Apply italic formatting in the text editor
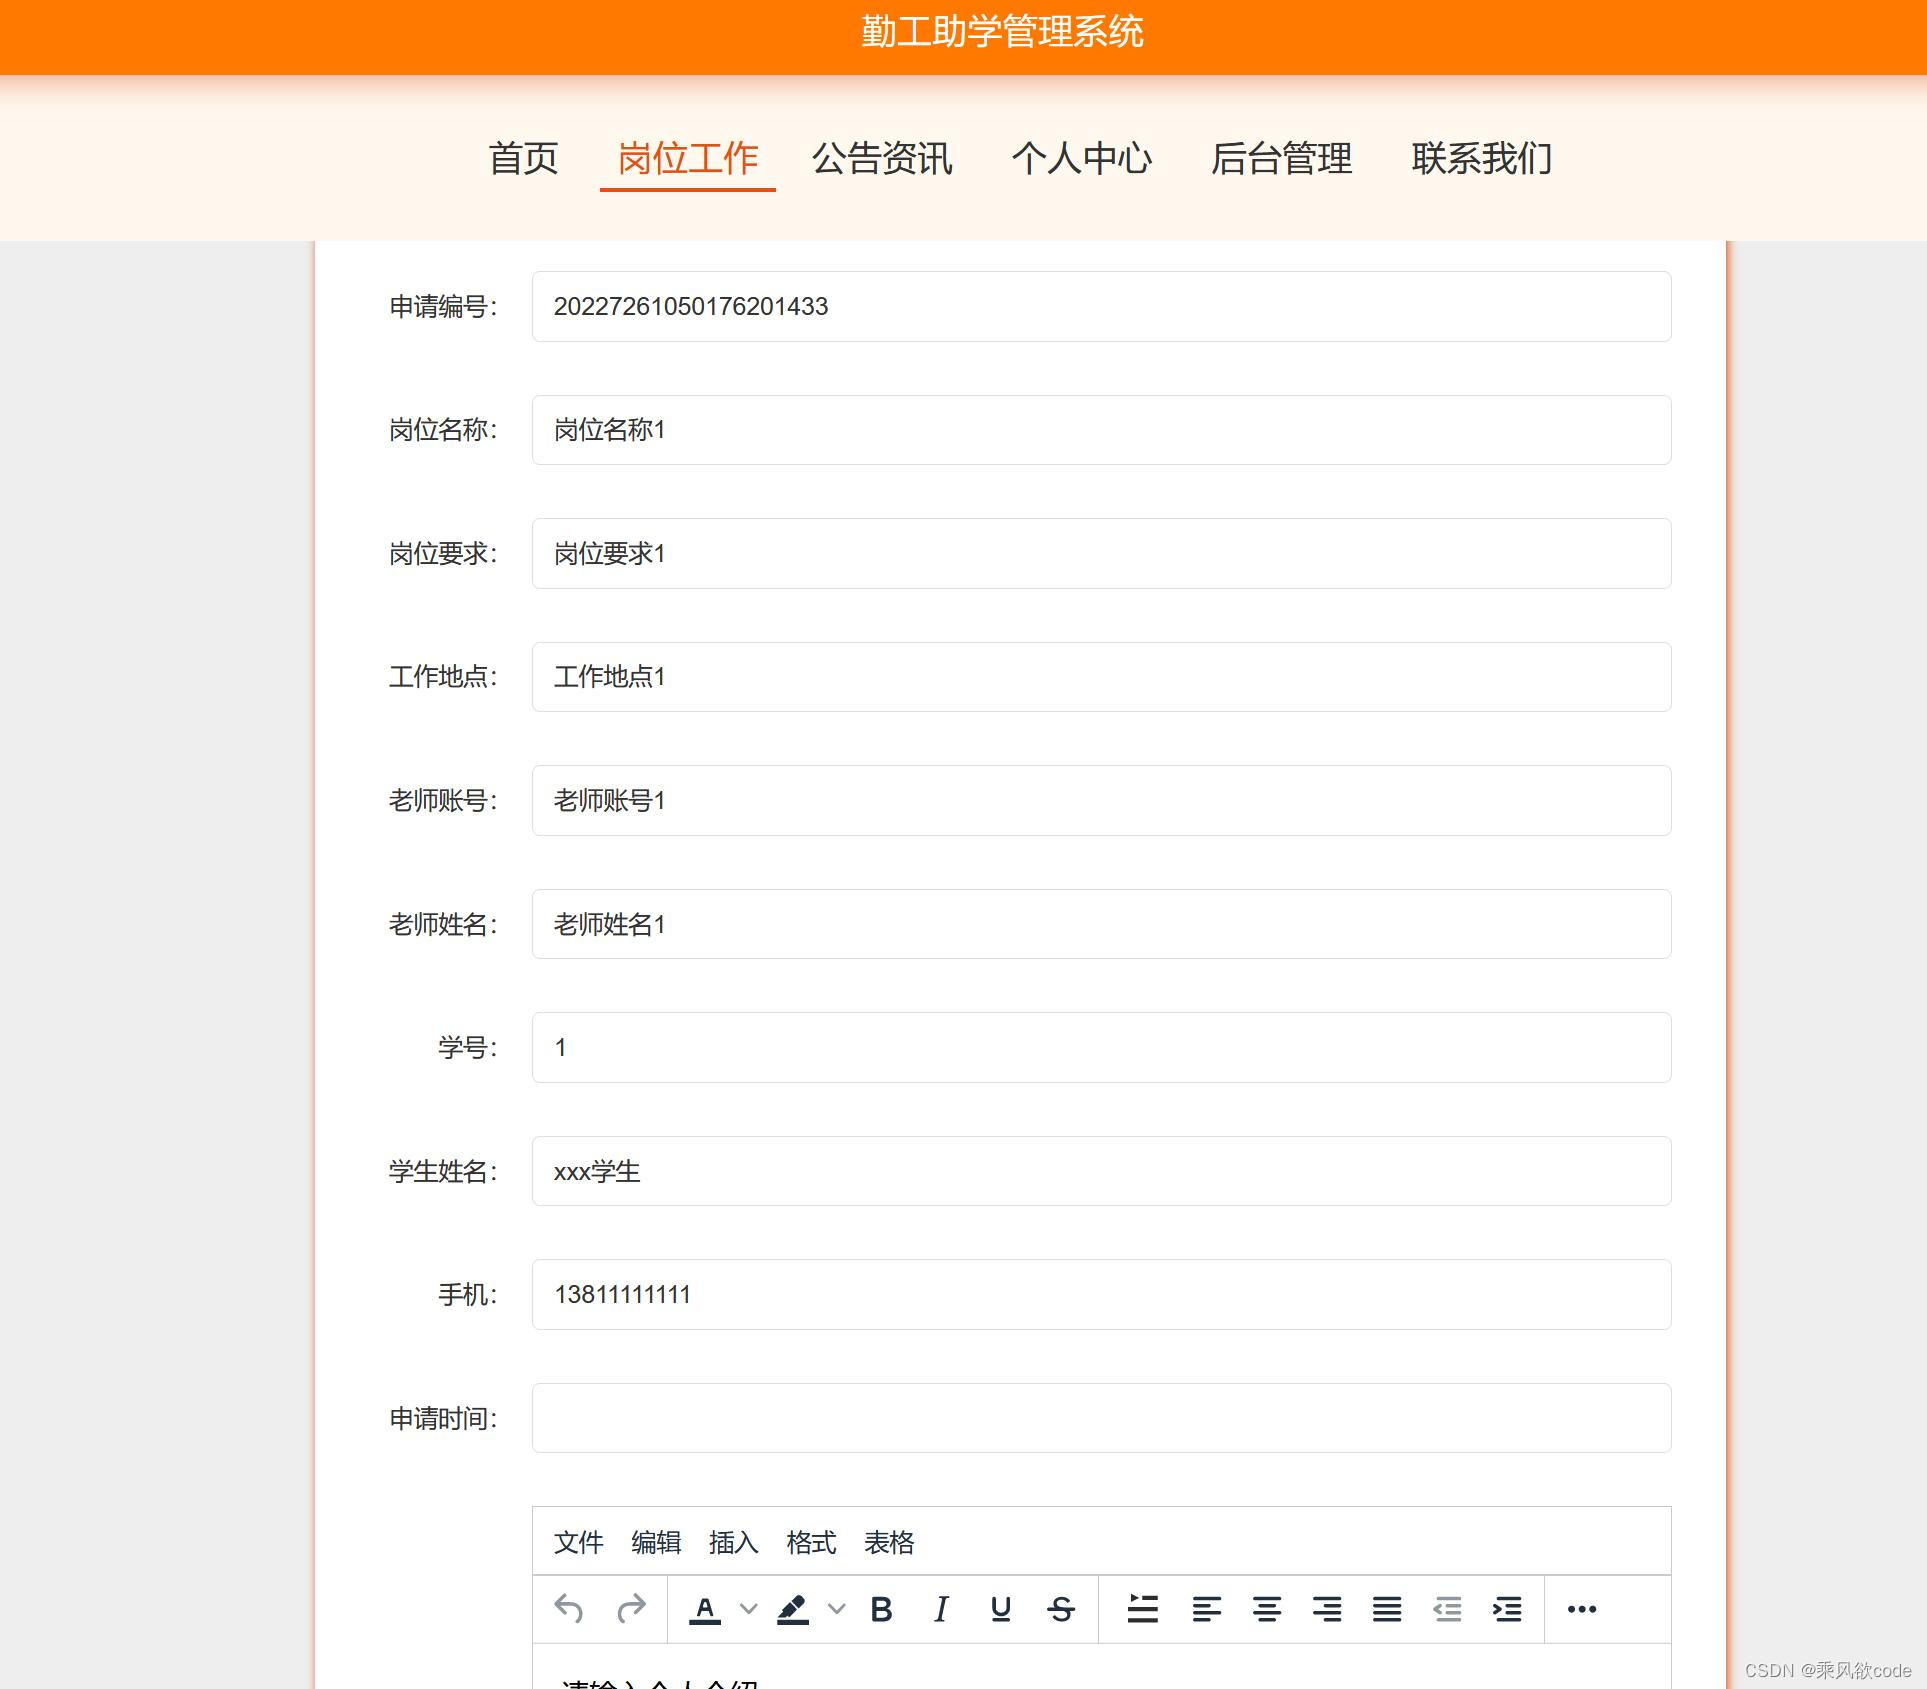The width and height of the screenshot is (1927, 1689). point(940,1609)
